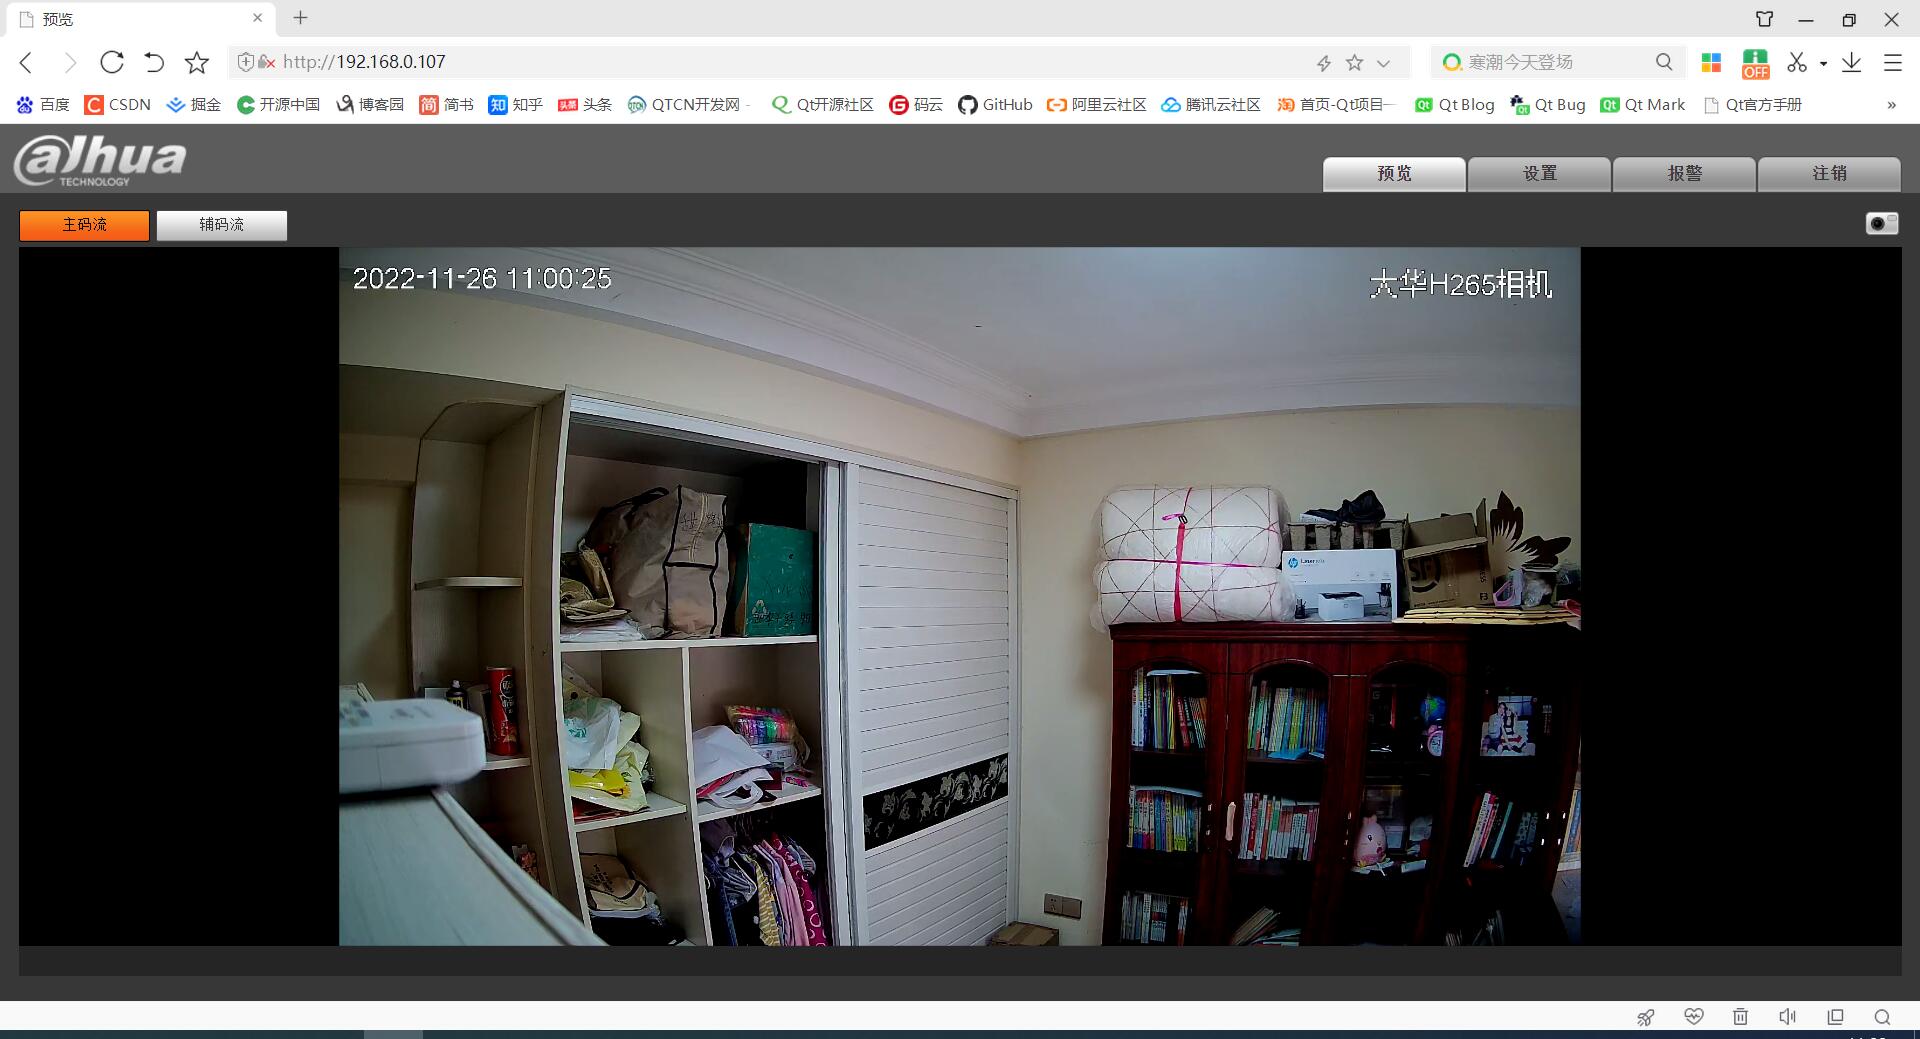Open the downloads icon

coord(1851,62)
